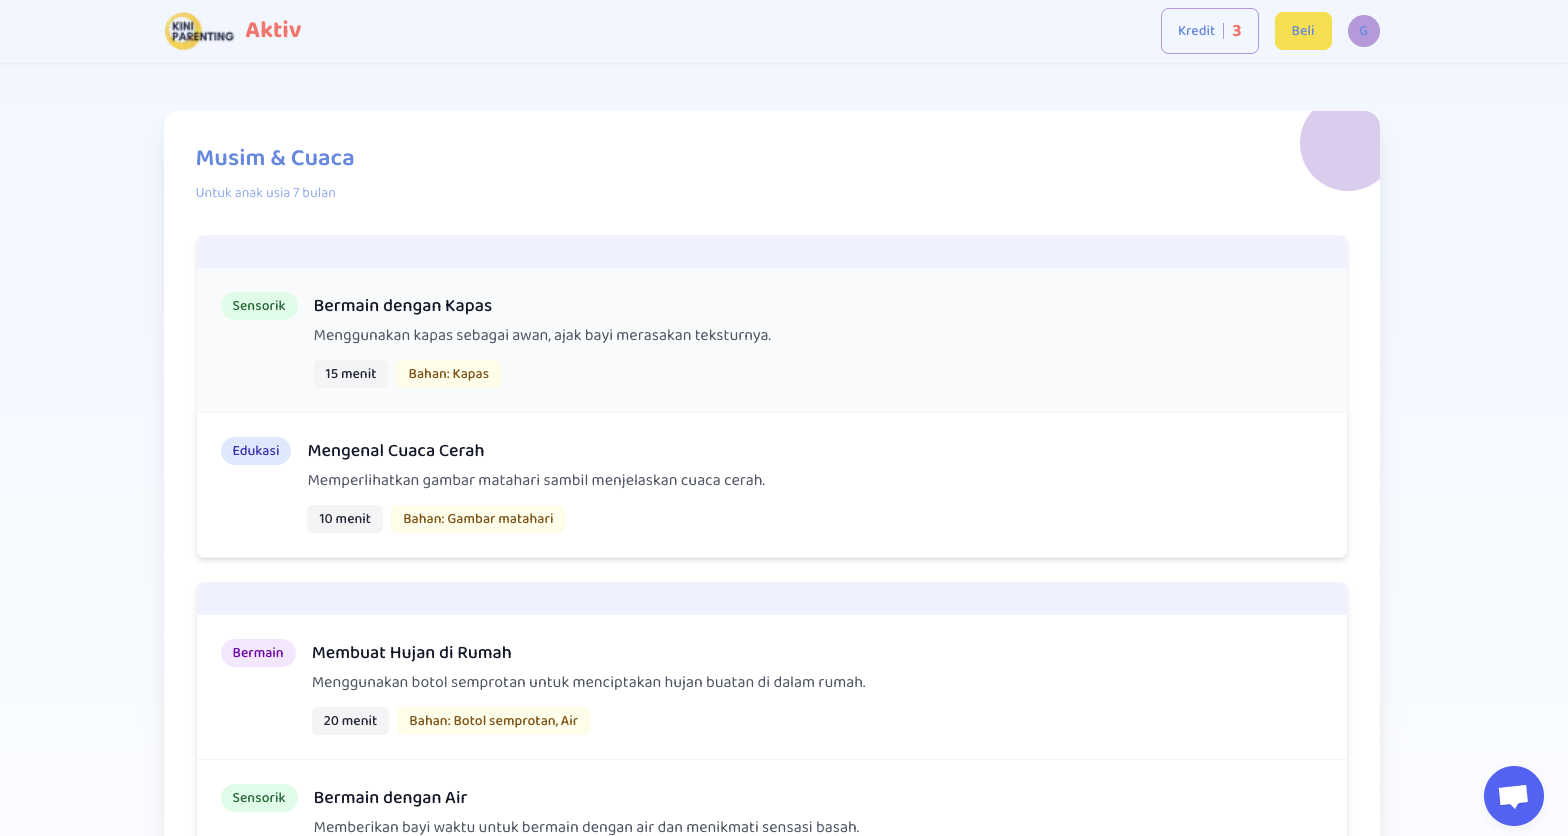Click the Kini Parenting logo
The image size is (1568, 836).
[x=199, y=31]
